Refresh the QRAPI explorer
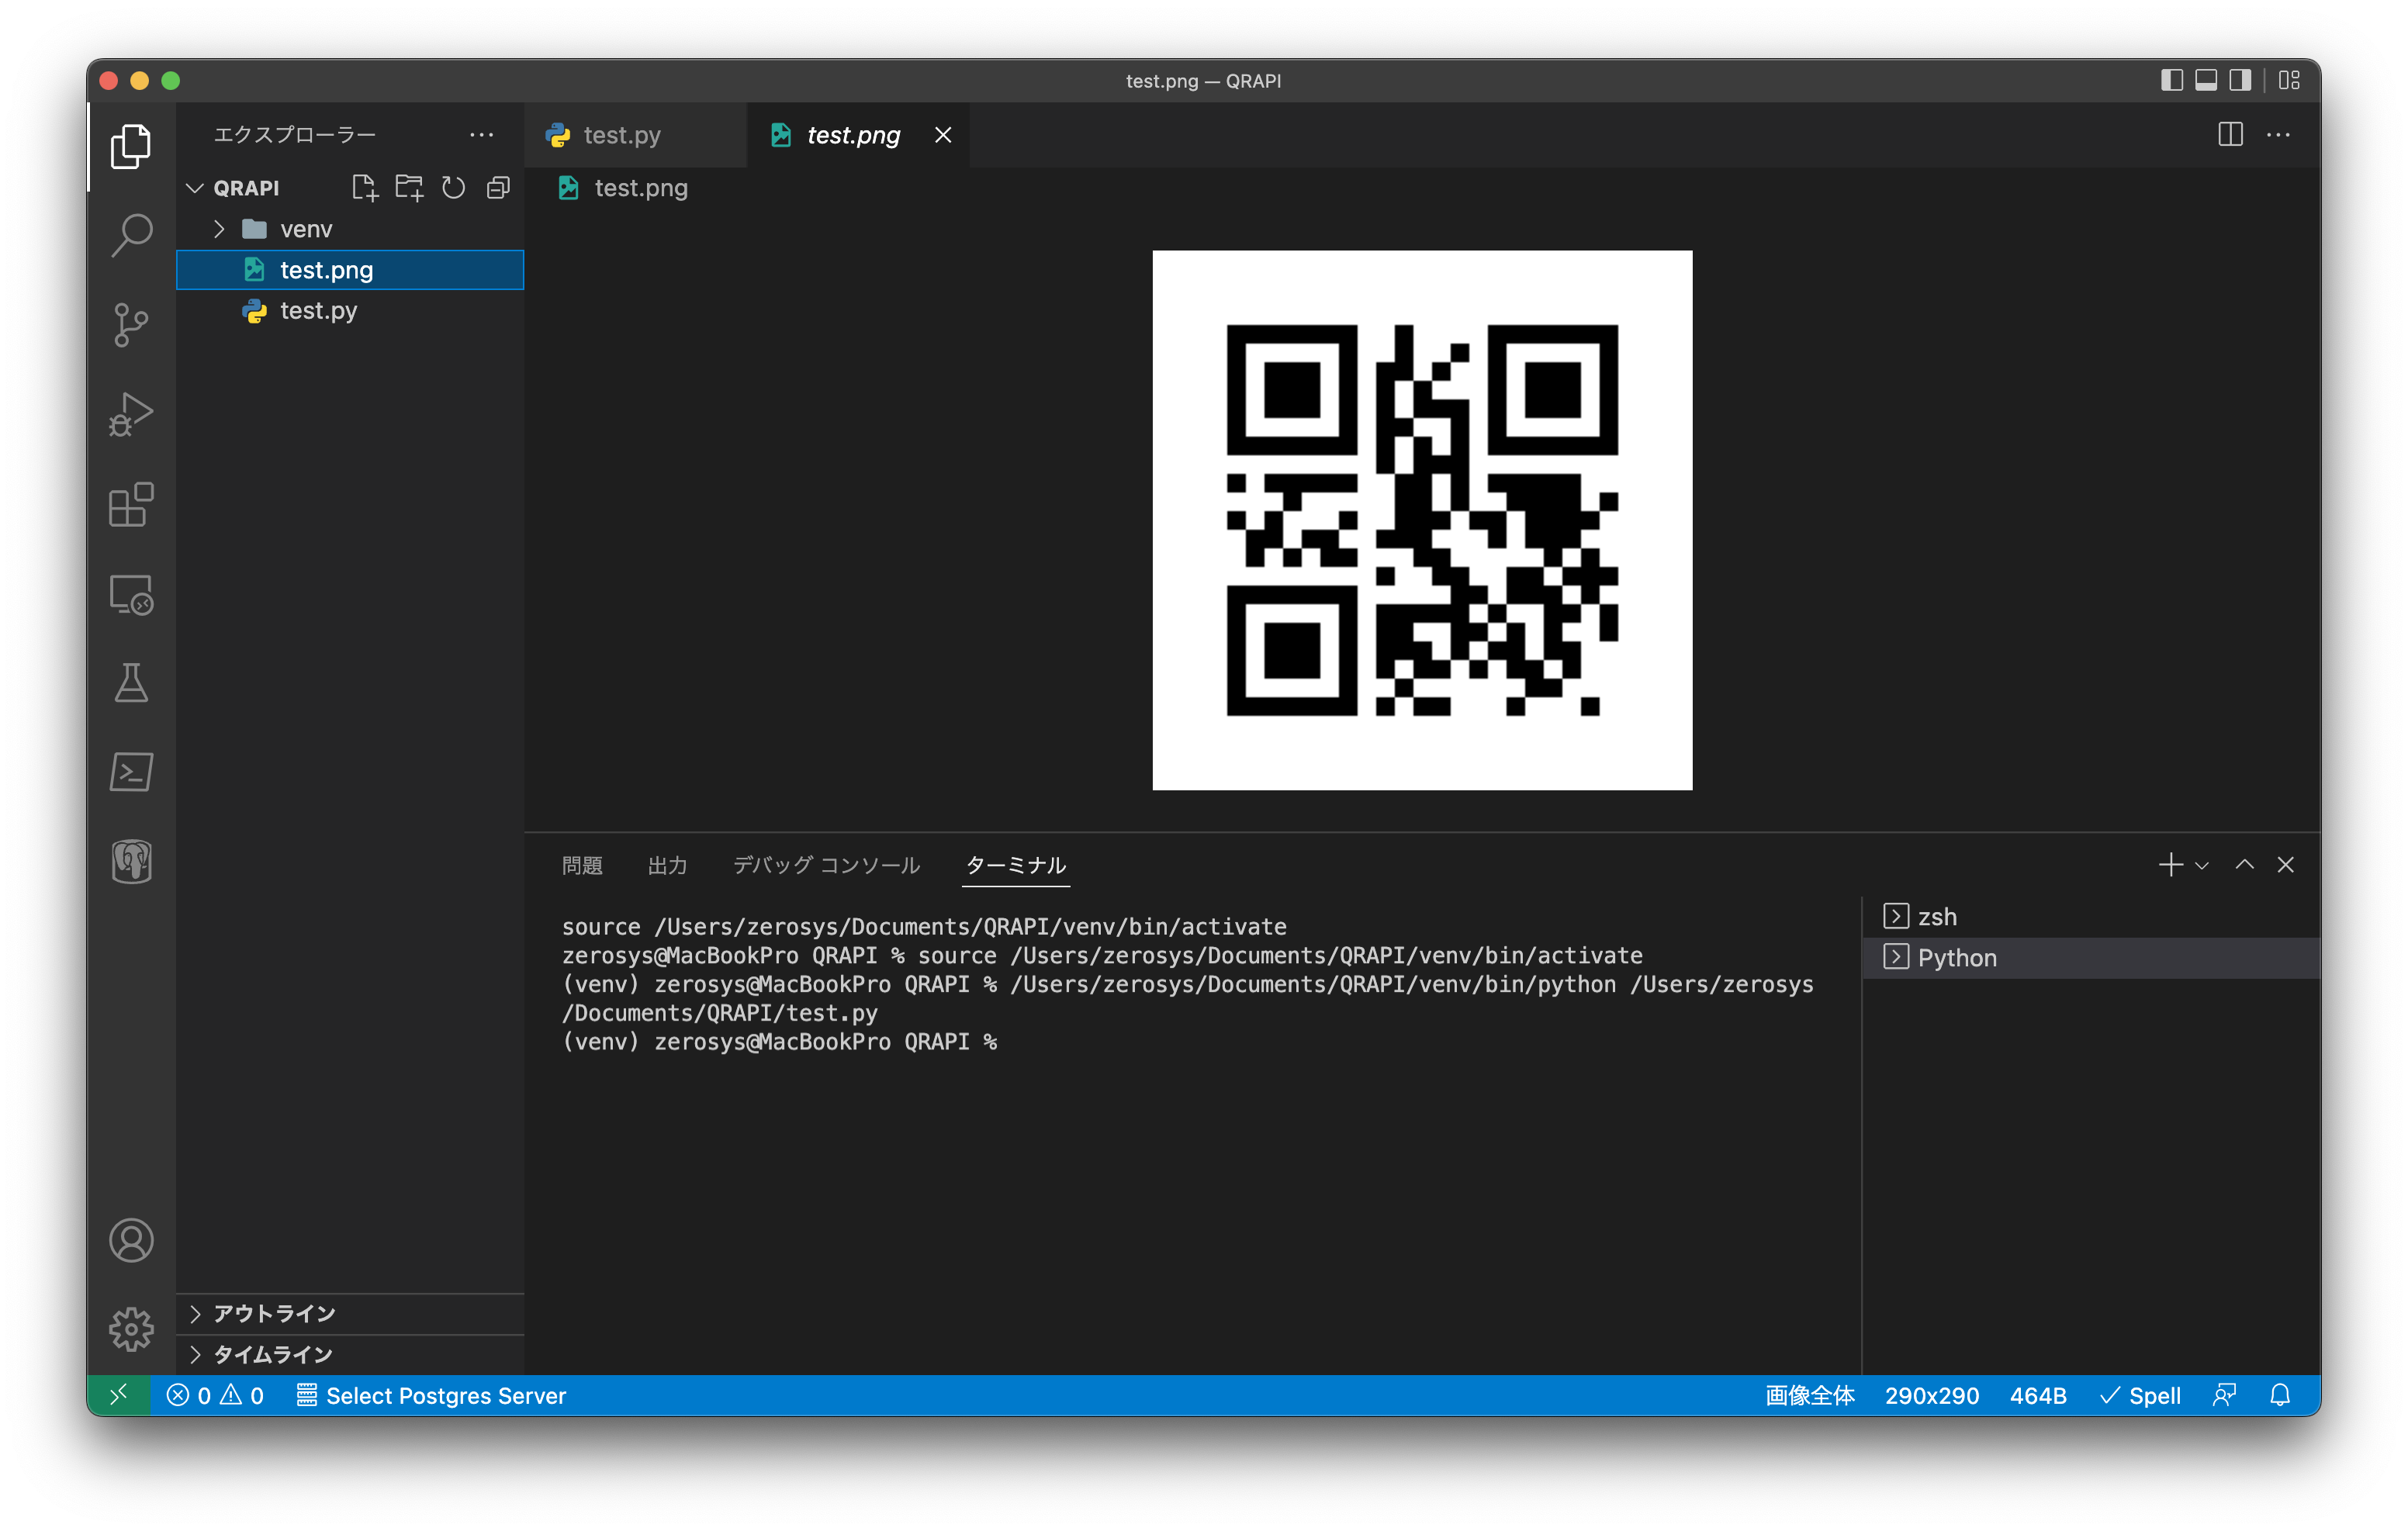Viewport: 2408px width, 1531px height. pos(454,188)
